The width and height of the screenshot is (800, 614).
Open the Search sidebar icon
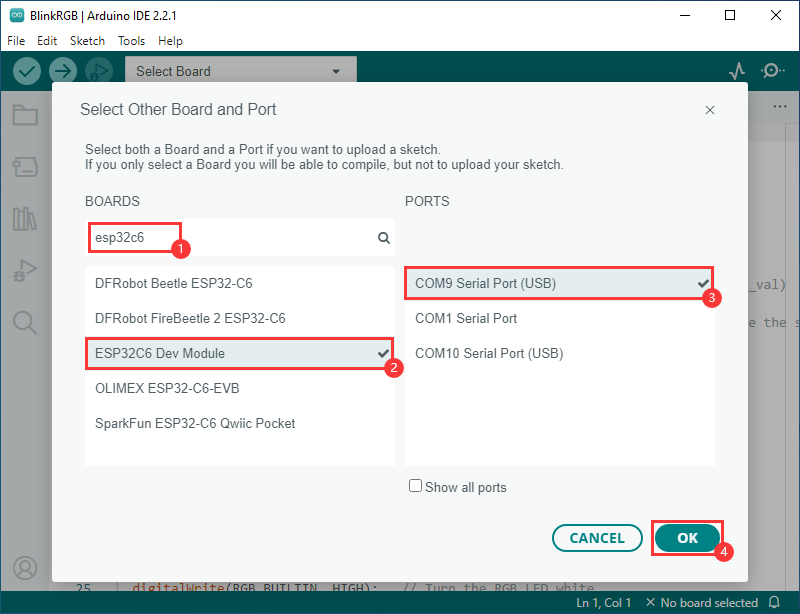click(25, 323)
